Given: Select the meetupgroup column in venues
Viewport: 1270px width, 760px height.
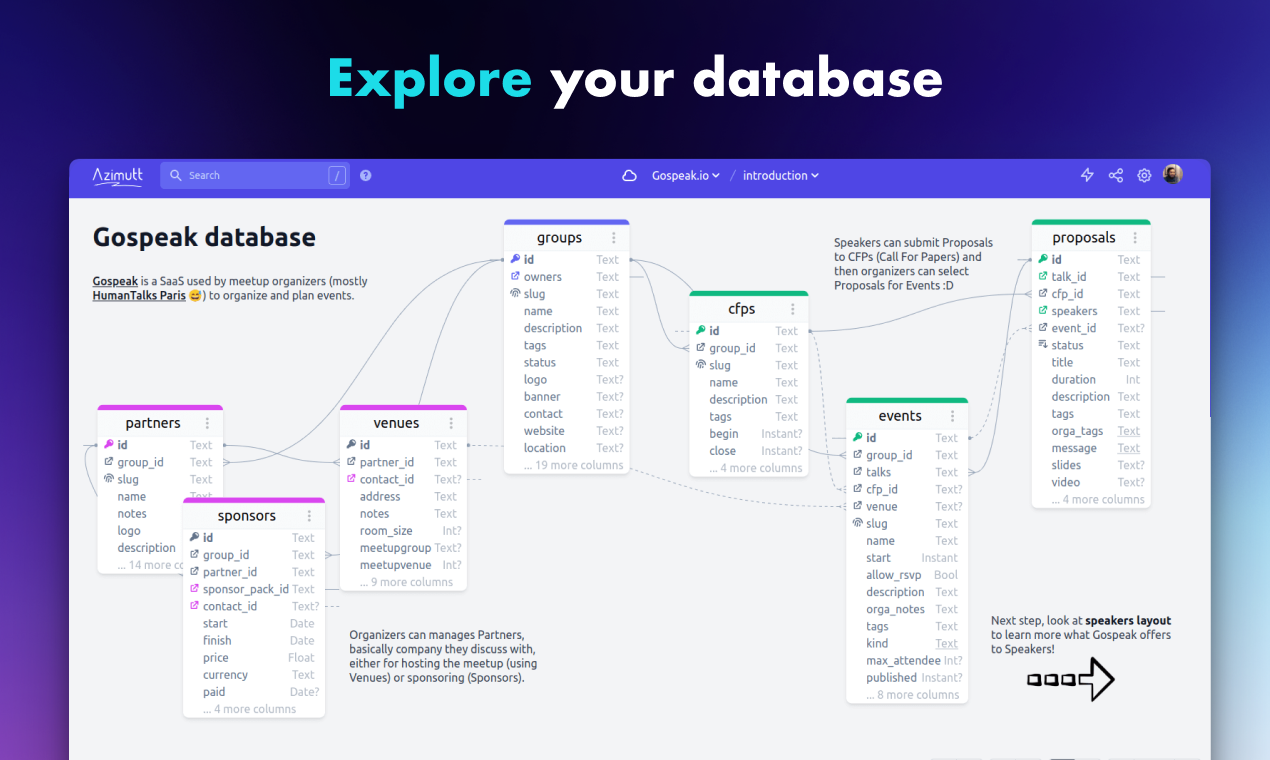Looking at the screenshot, I should tap(403, 548).
